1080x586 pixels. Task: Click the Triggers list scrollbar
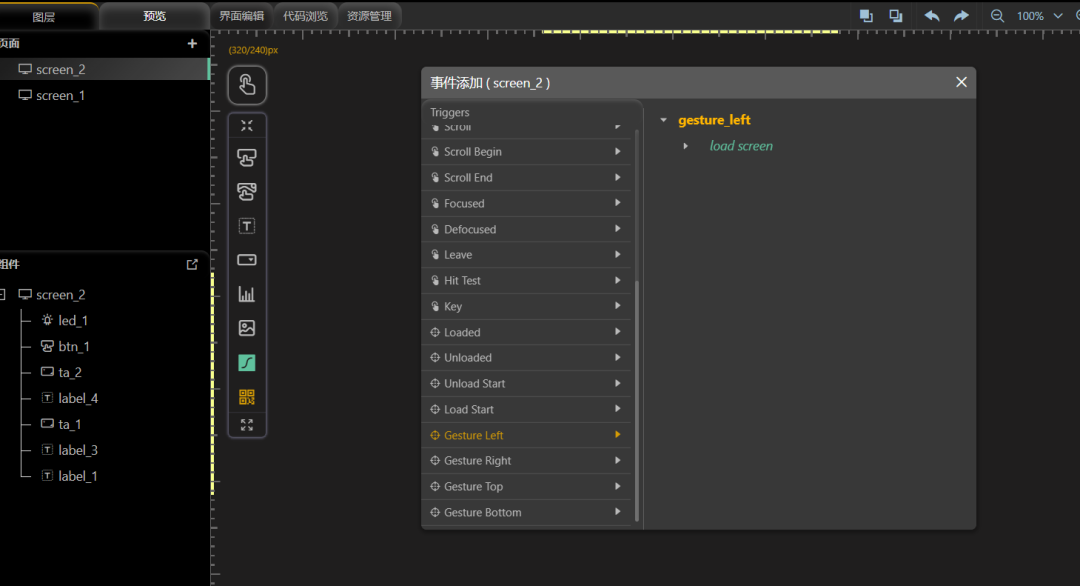(x=636, y=400)
